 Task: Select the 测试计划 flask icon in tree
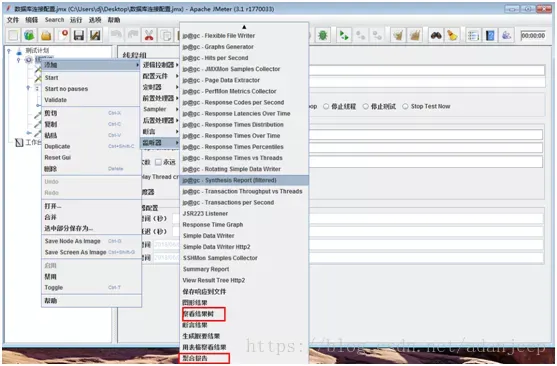19,51
